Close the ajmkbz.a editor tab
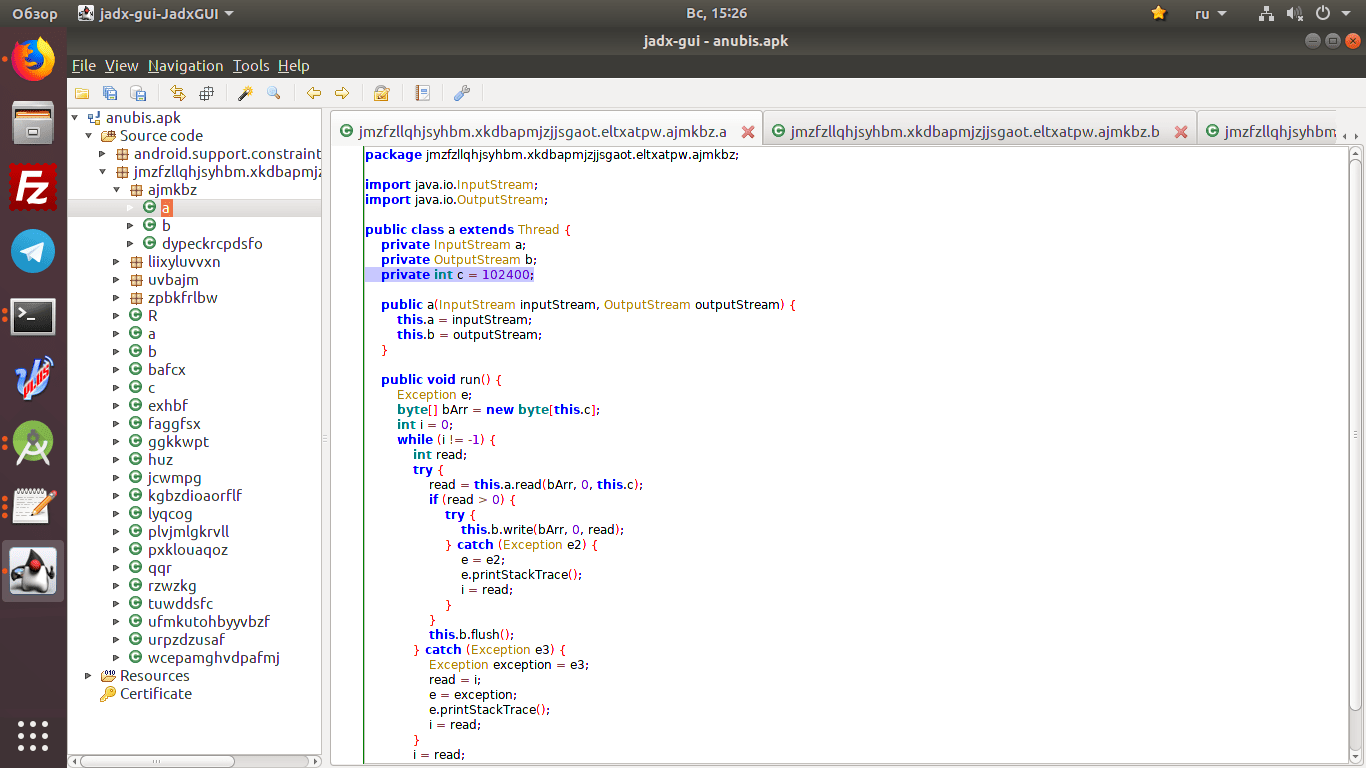The image size is (1366, 768). [x=747, y=132]
